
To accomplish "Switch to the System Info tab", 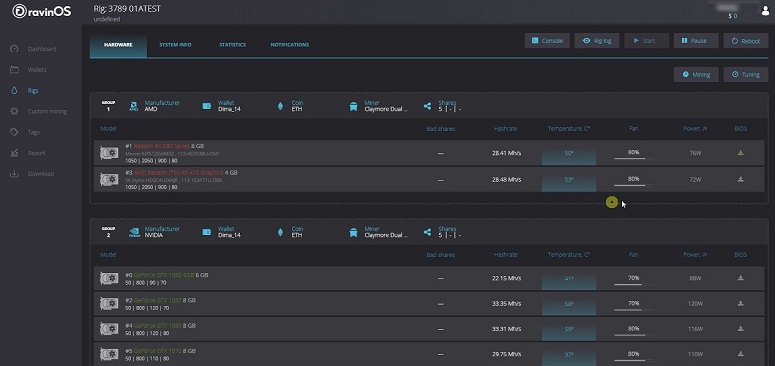I will pyautogui.click(x=175, y=44).
